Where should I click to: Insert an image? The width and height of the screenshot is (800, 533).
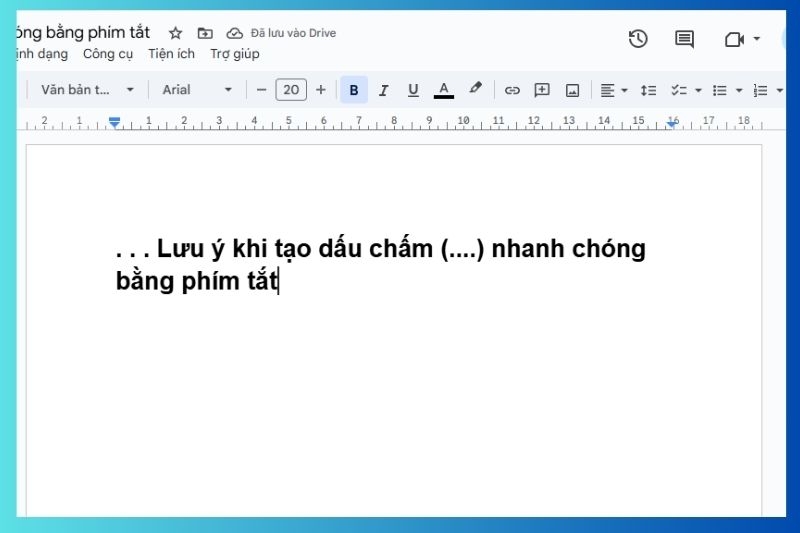572,91
